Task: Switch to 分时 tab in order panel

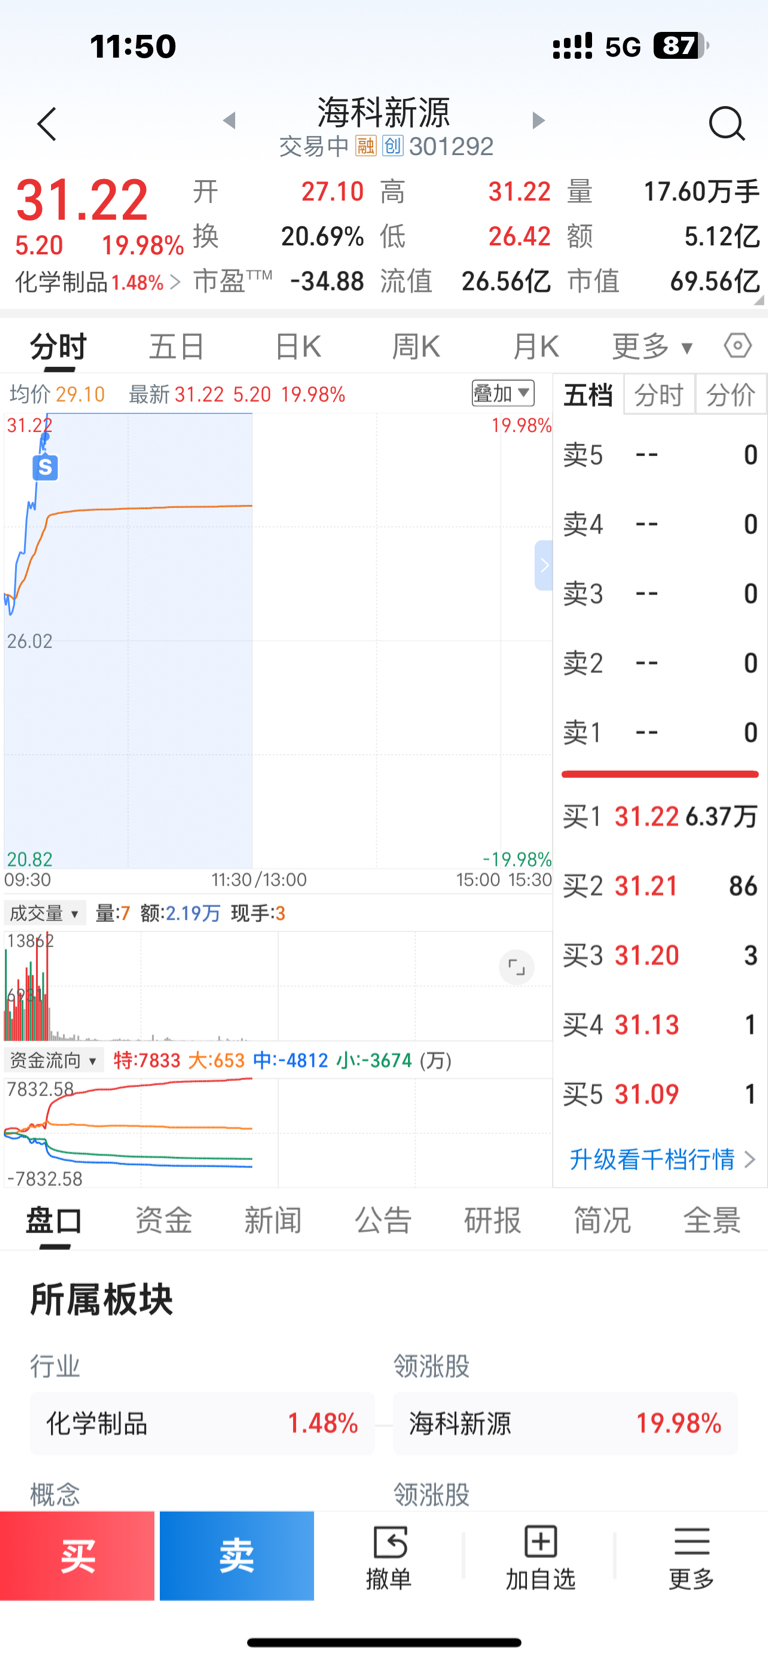Action: click(658, 395)
